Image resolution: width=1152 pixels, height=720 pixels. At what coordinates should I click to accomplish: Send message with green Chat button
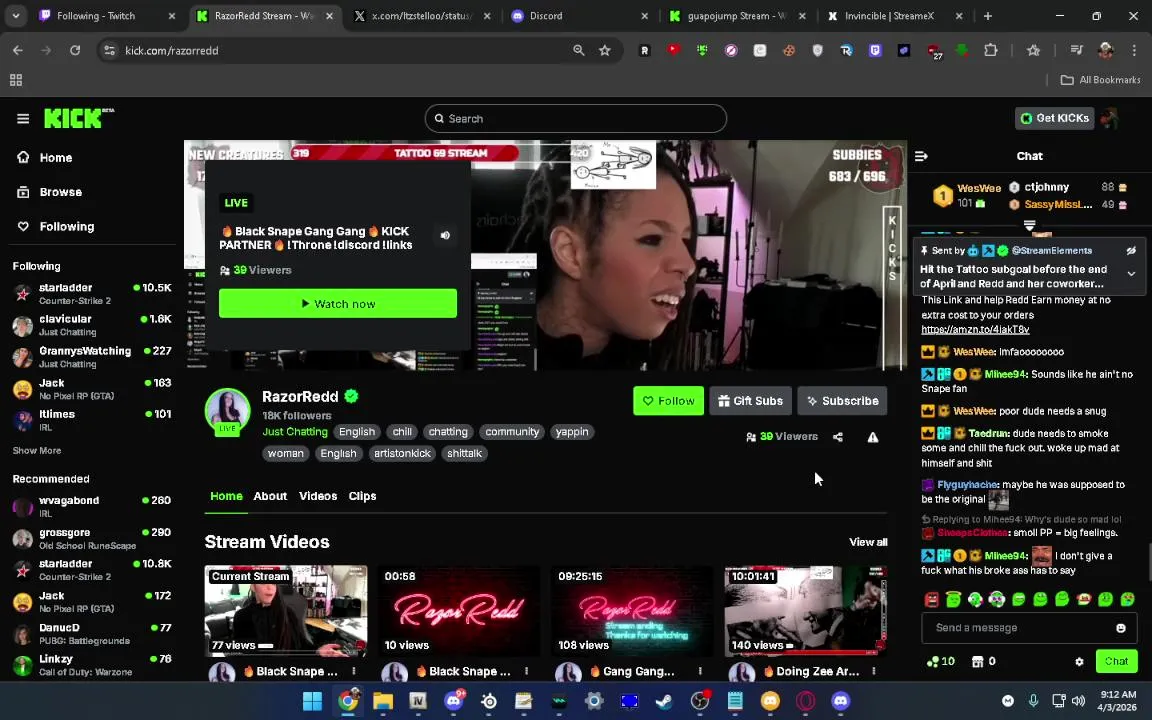tap(1116, 661)
